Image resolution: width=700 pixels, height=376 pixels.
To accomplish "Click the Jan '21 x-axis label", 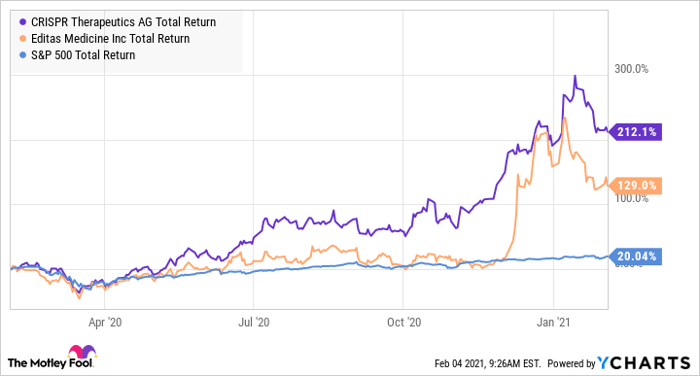I will click(554, 322).
